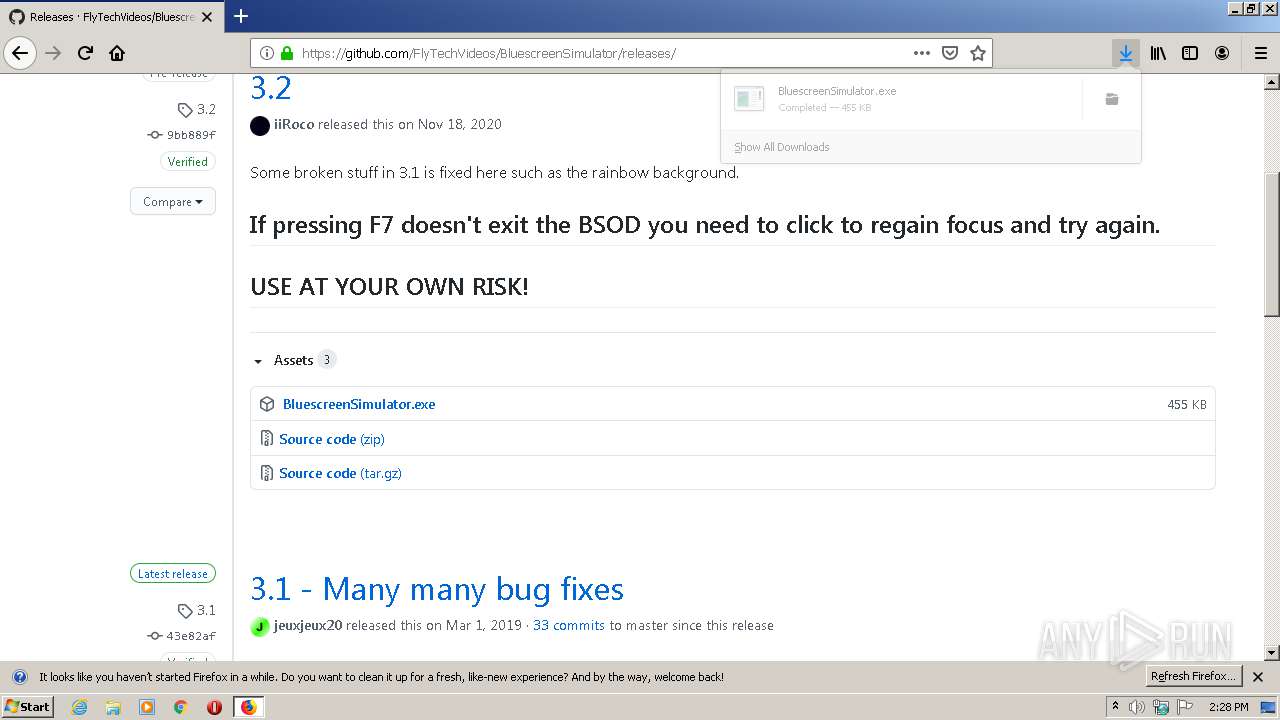
Task: Open the 3.1 - Many many bug fixes release
Action: coord(437,589)
